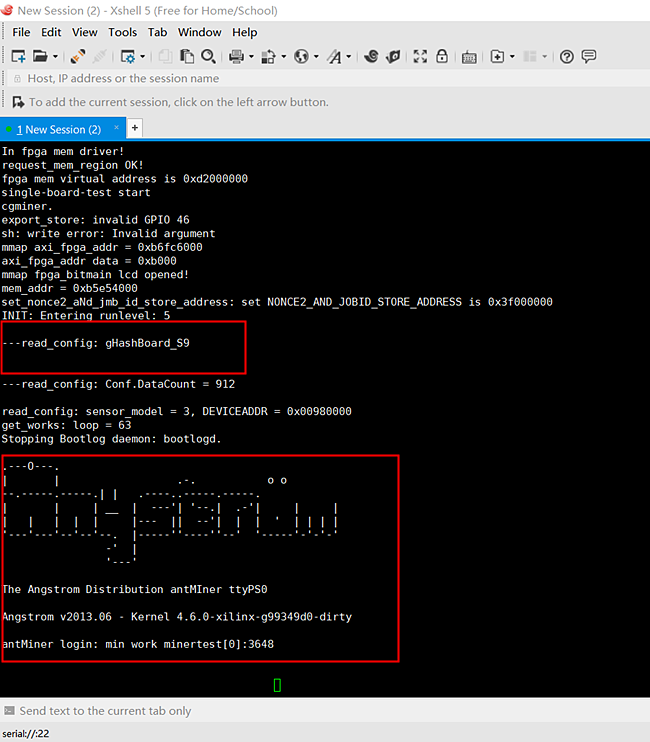Viewport: 650px width, 742px height.
Task: Open the File menu
Action: [x=21, y=32]
